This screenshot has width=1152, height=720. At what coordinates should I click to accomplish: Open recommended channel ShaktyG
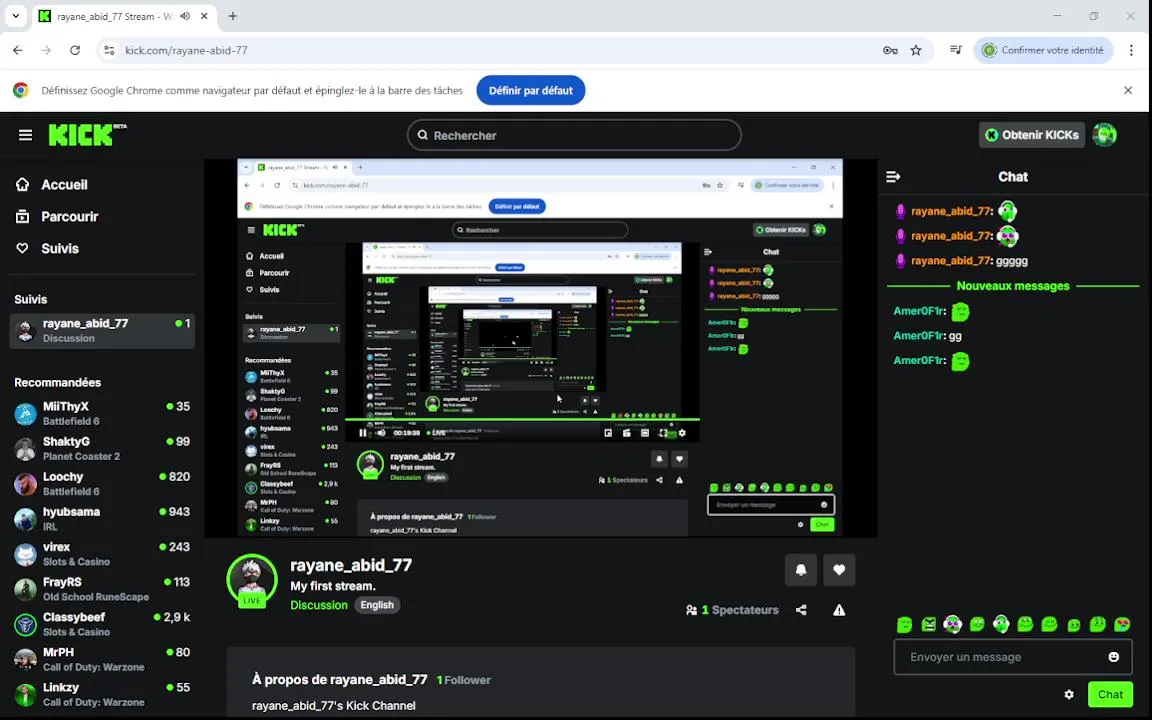tap(102, 448)
